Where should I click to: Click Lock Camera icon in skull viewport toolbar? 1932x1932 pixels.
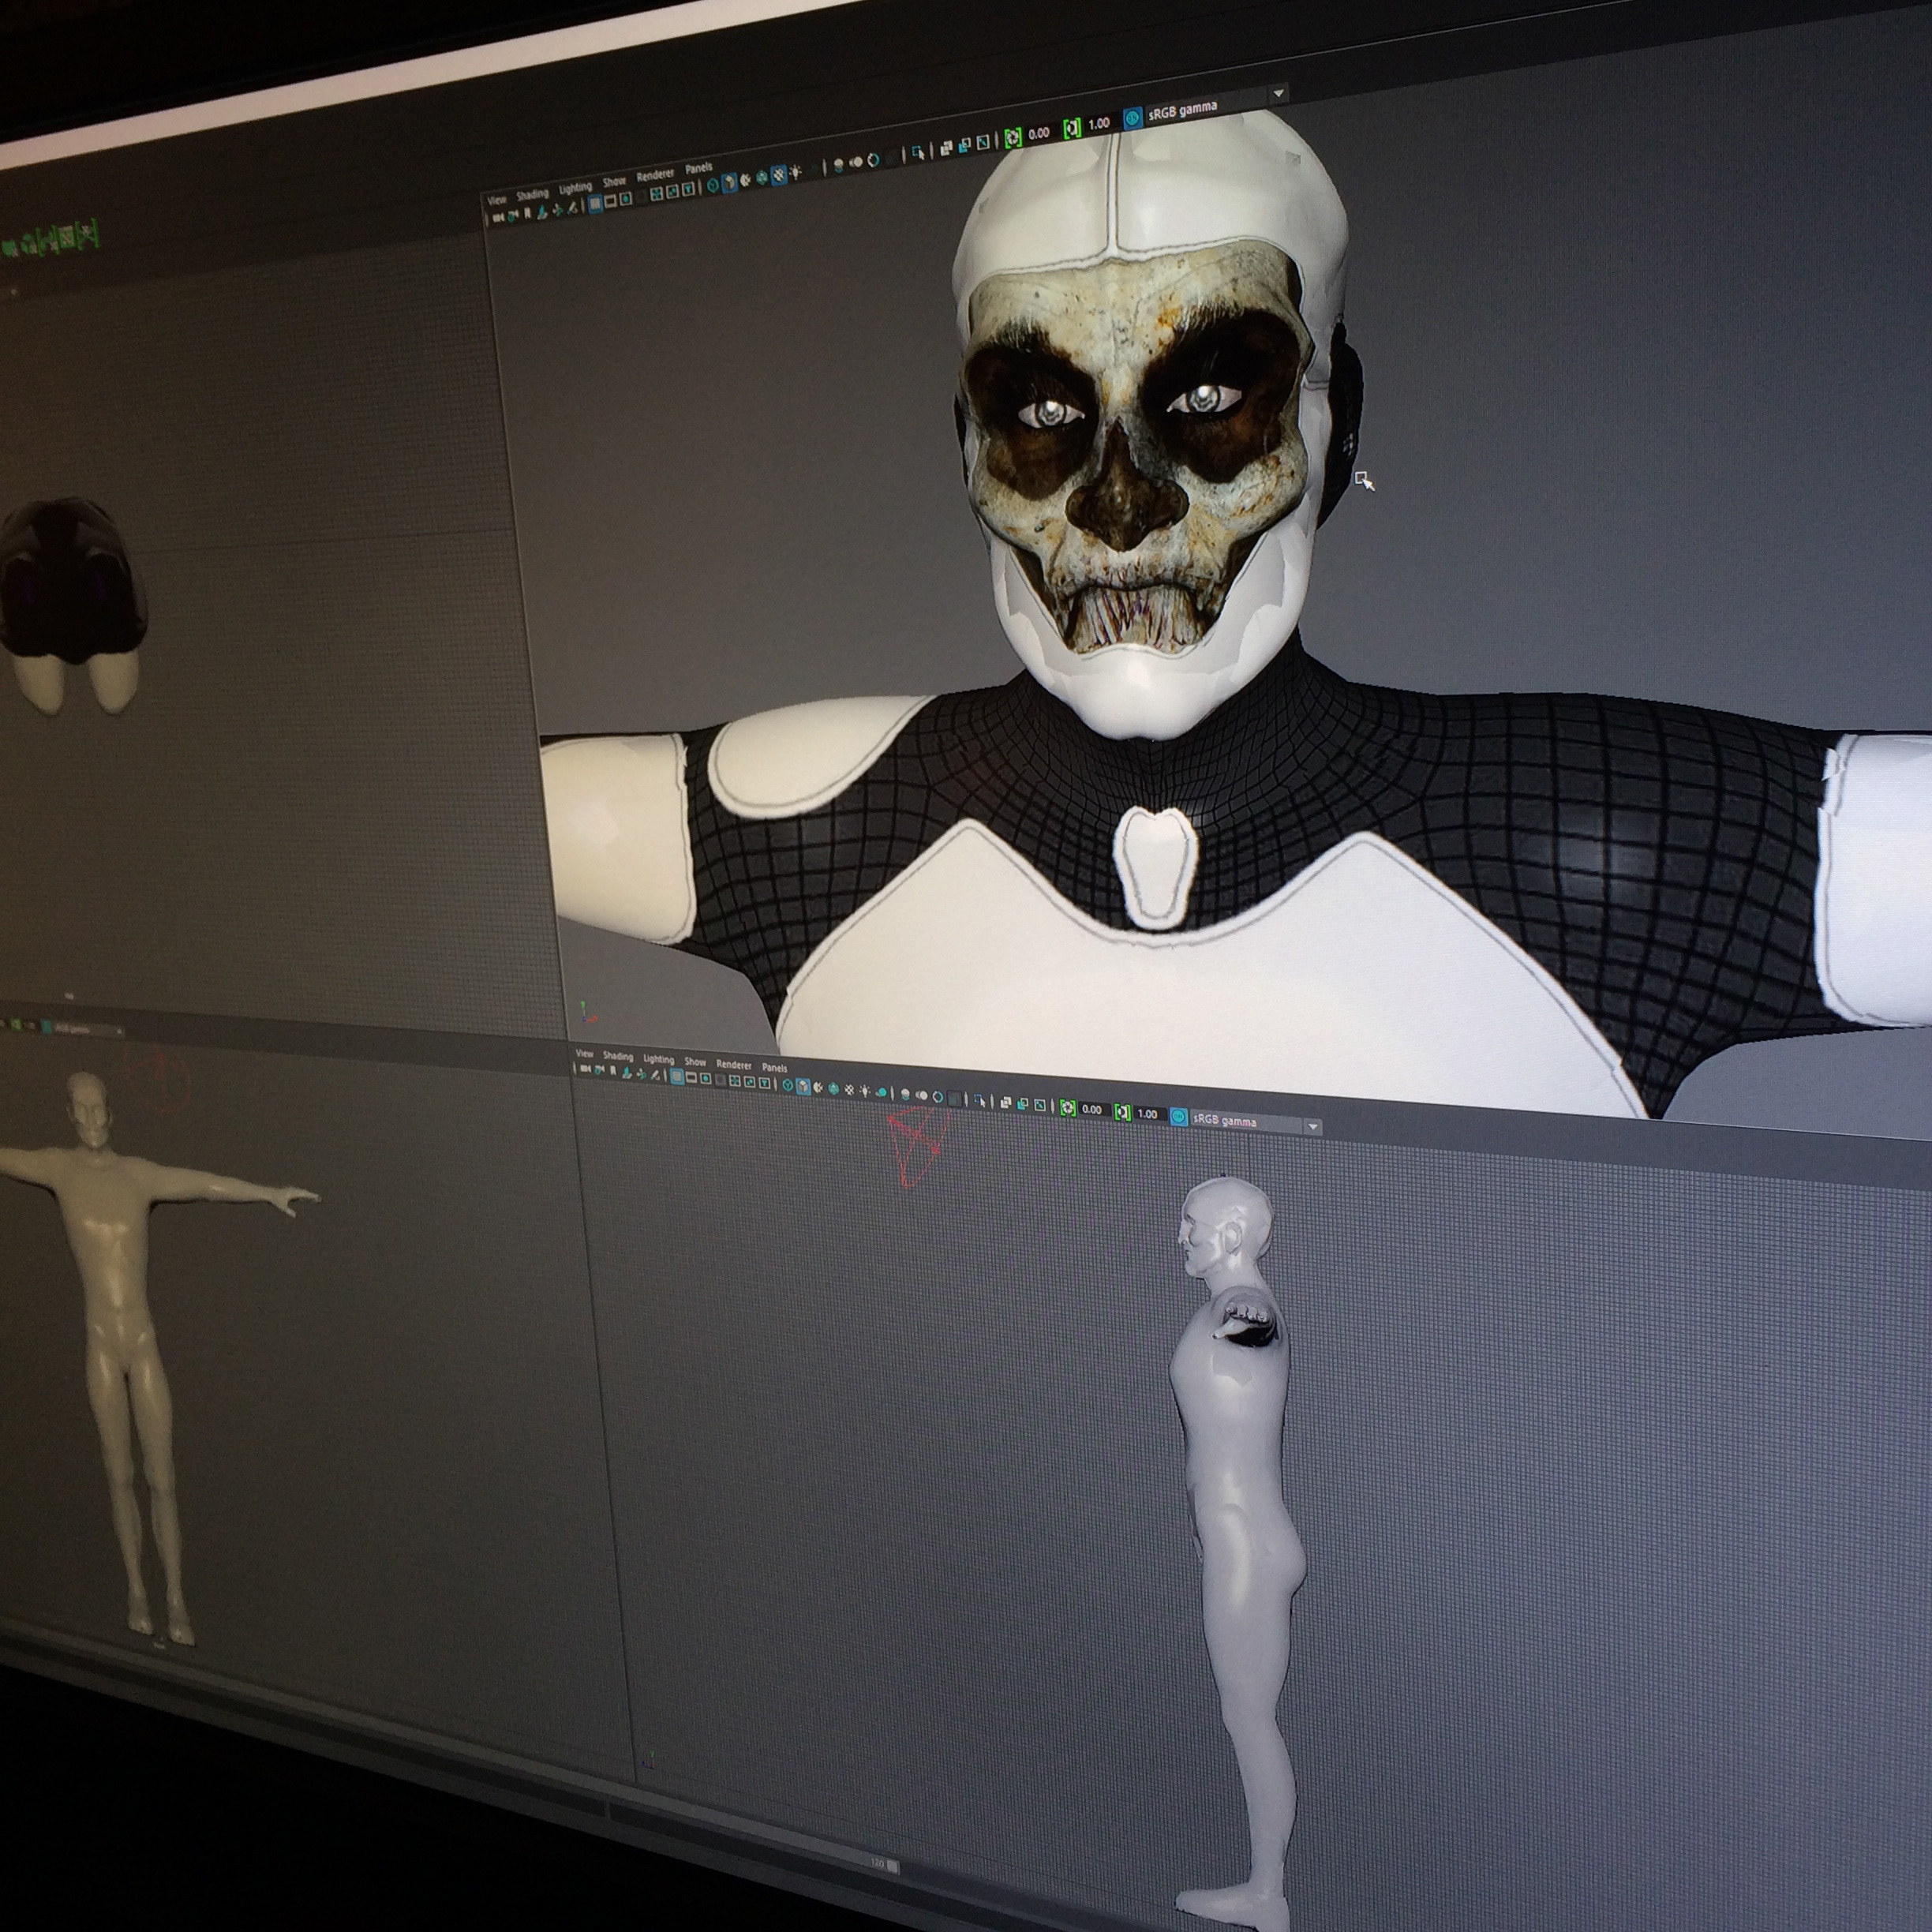click(513, 216)
